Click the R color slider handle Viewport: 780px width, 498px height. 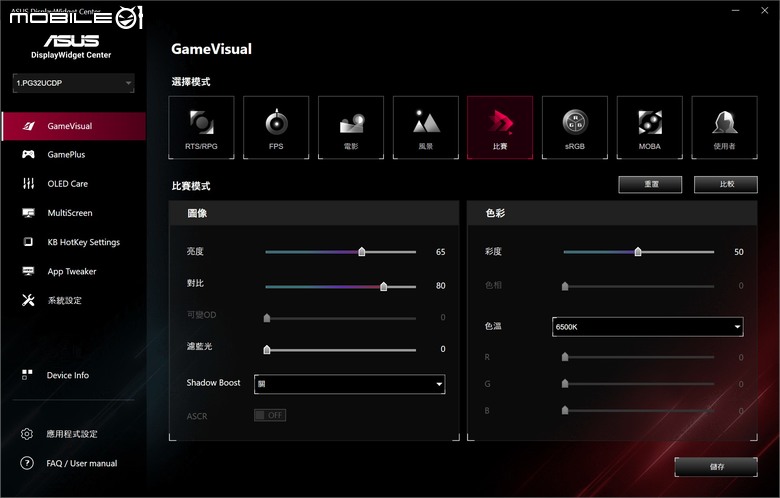[565, 357]
